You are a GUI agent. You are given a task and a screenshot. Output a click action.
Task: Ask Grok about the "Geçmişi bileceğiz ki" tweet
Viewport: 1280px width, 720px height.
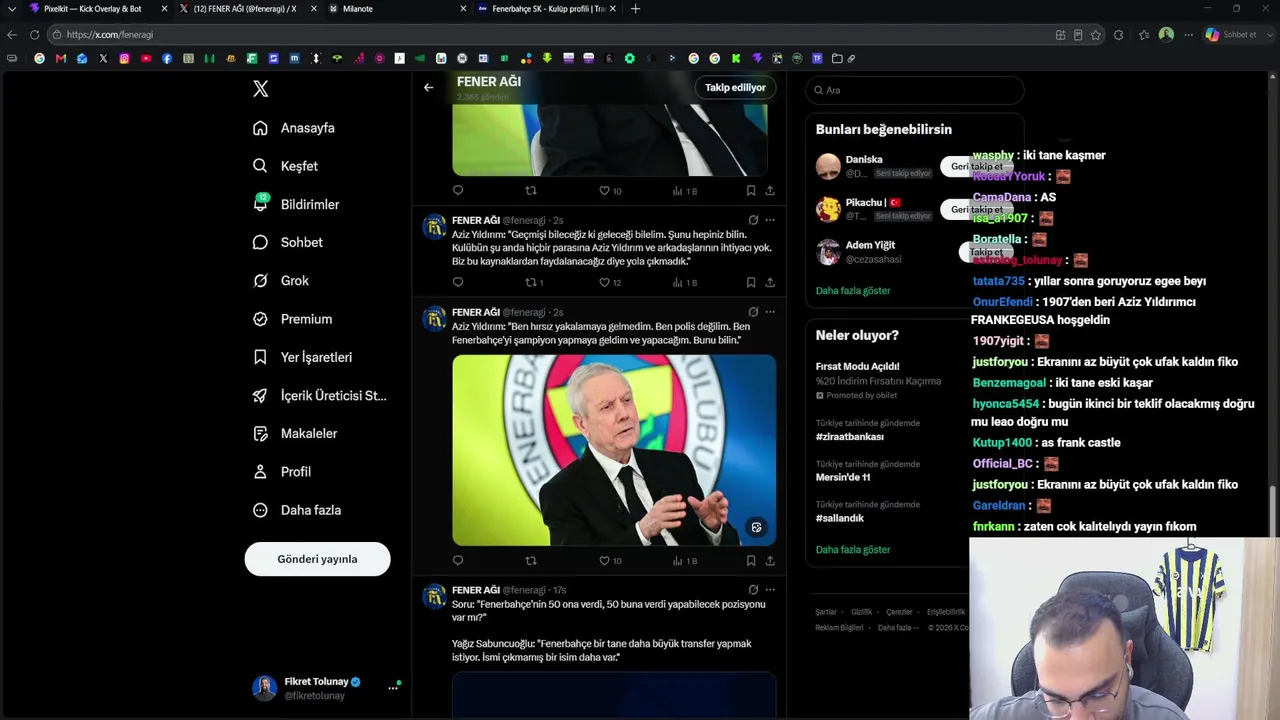pyautogui.click(x=753, y=220)
